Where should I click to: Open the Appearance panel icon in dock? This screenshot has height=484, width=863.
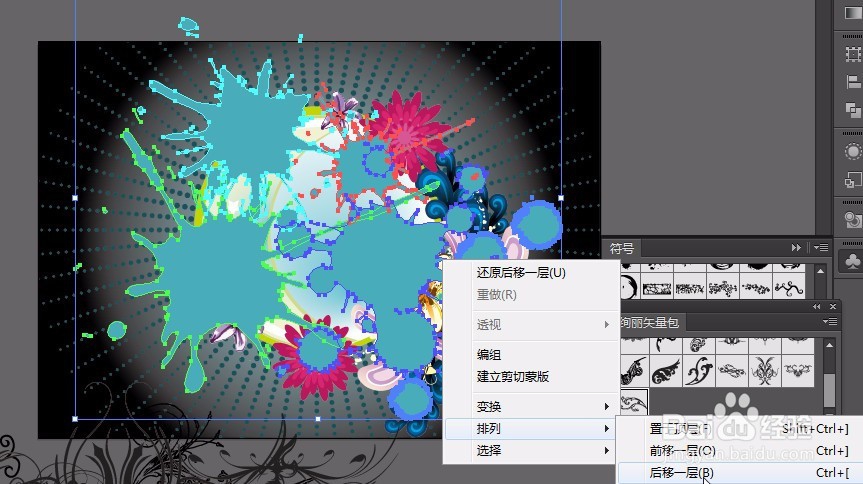point(853,151)
